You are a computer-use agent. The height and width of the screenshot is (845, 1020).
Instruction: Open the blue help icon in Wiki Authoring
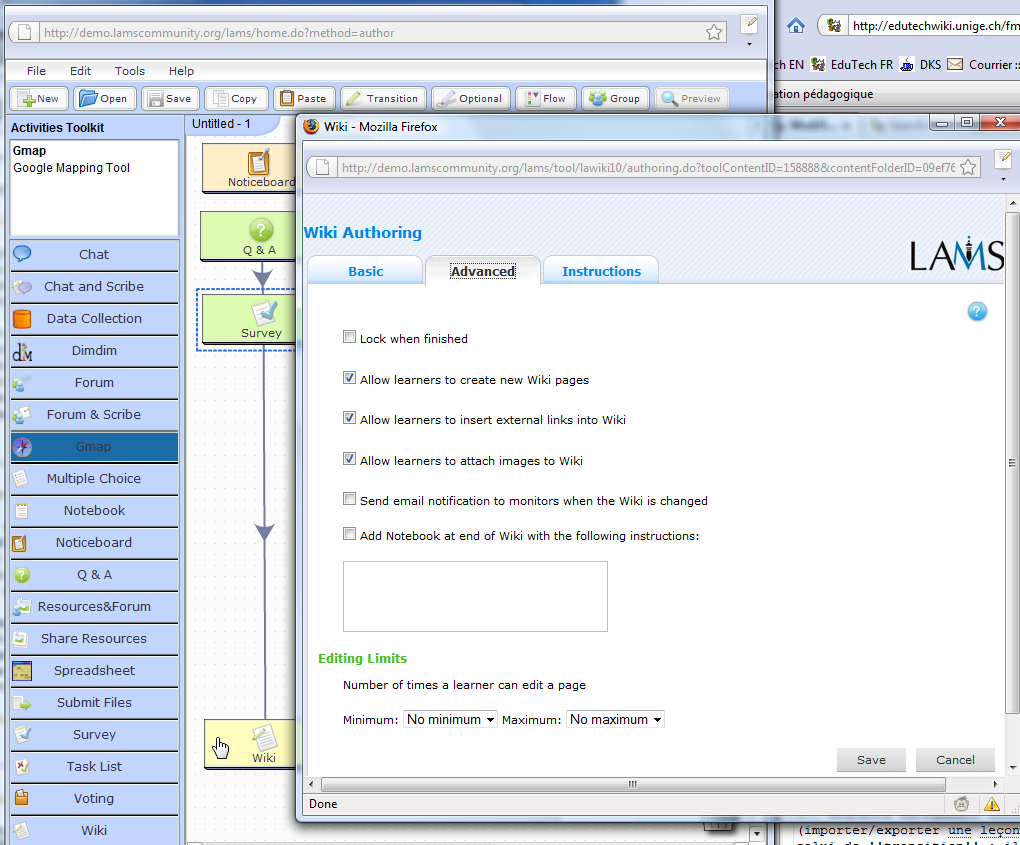click(x=977, y=312)
